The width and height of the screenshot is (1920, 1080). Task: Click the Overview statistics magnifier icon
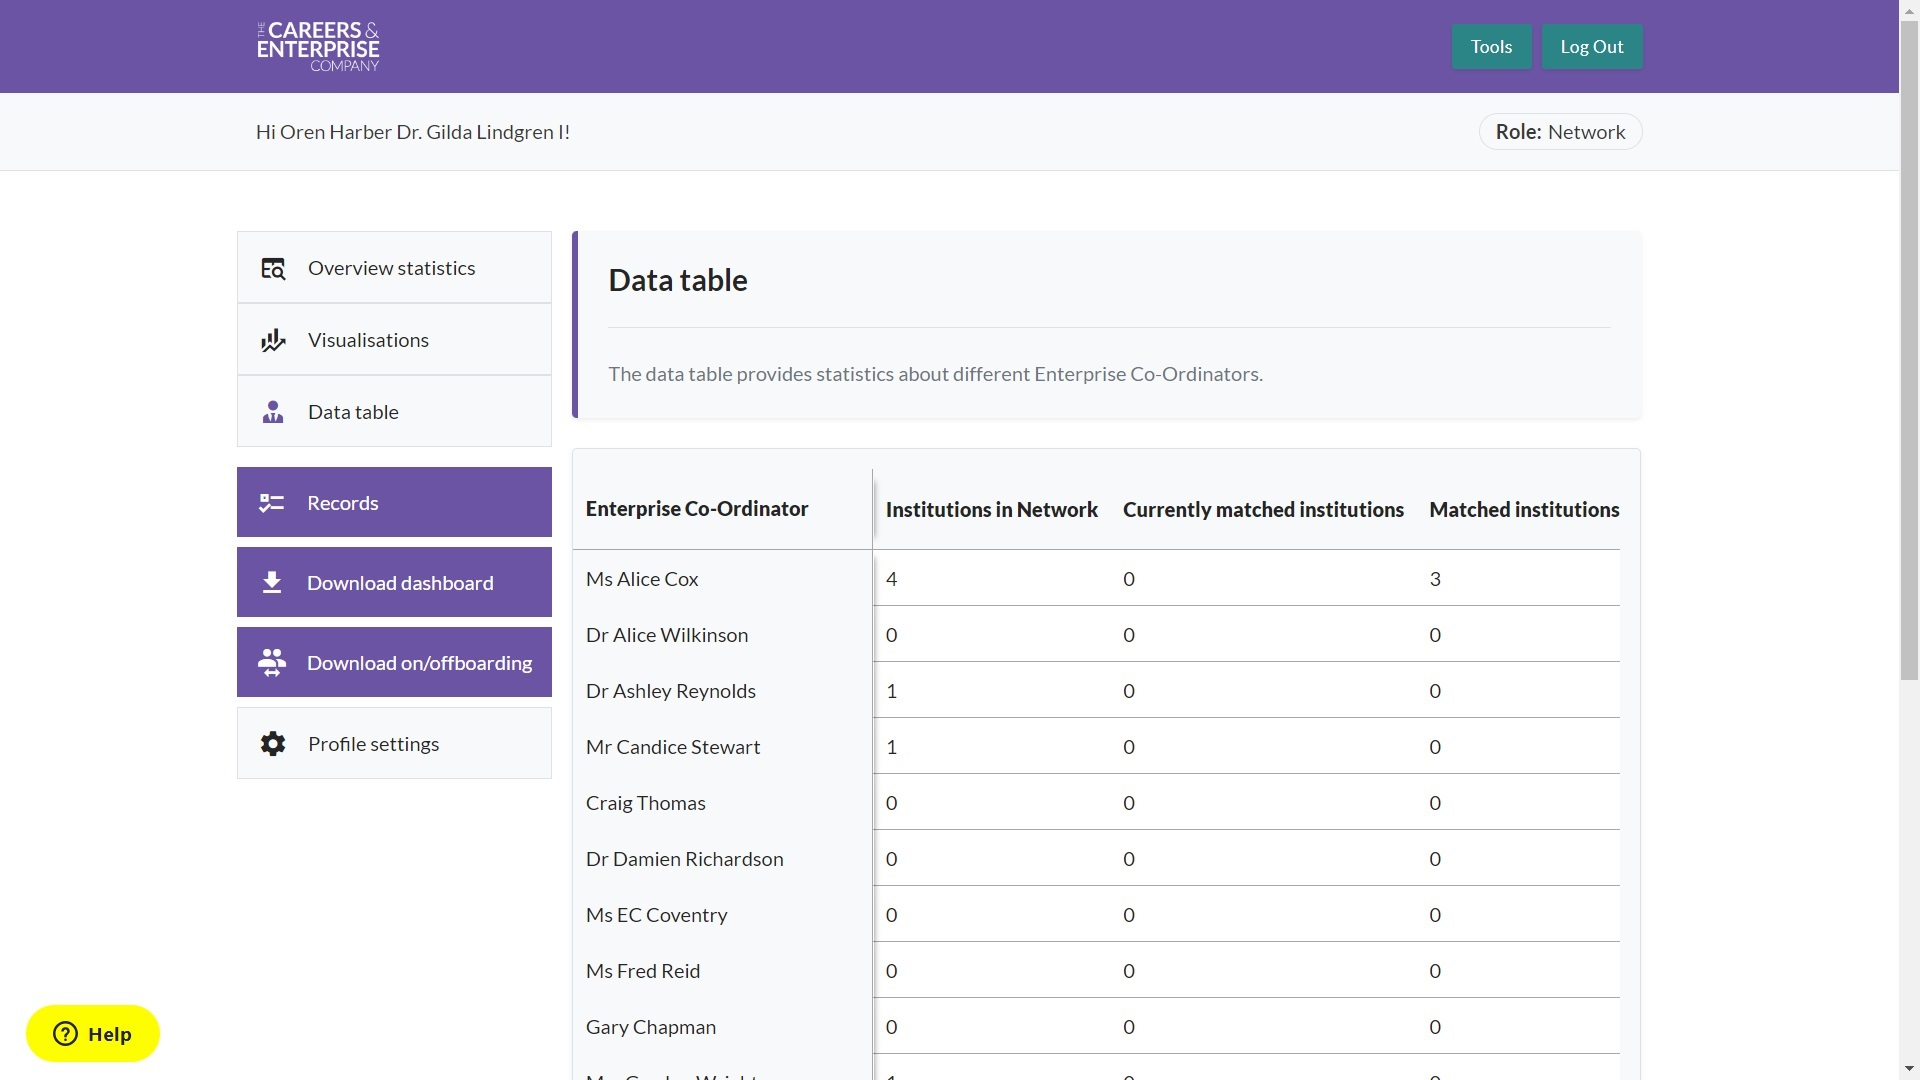[x=273, y=268]
